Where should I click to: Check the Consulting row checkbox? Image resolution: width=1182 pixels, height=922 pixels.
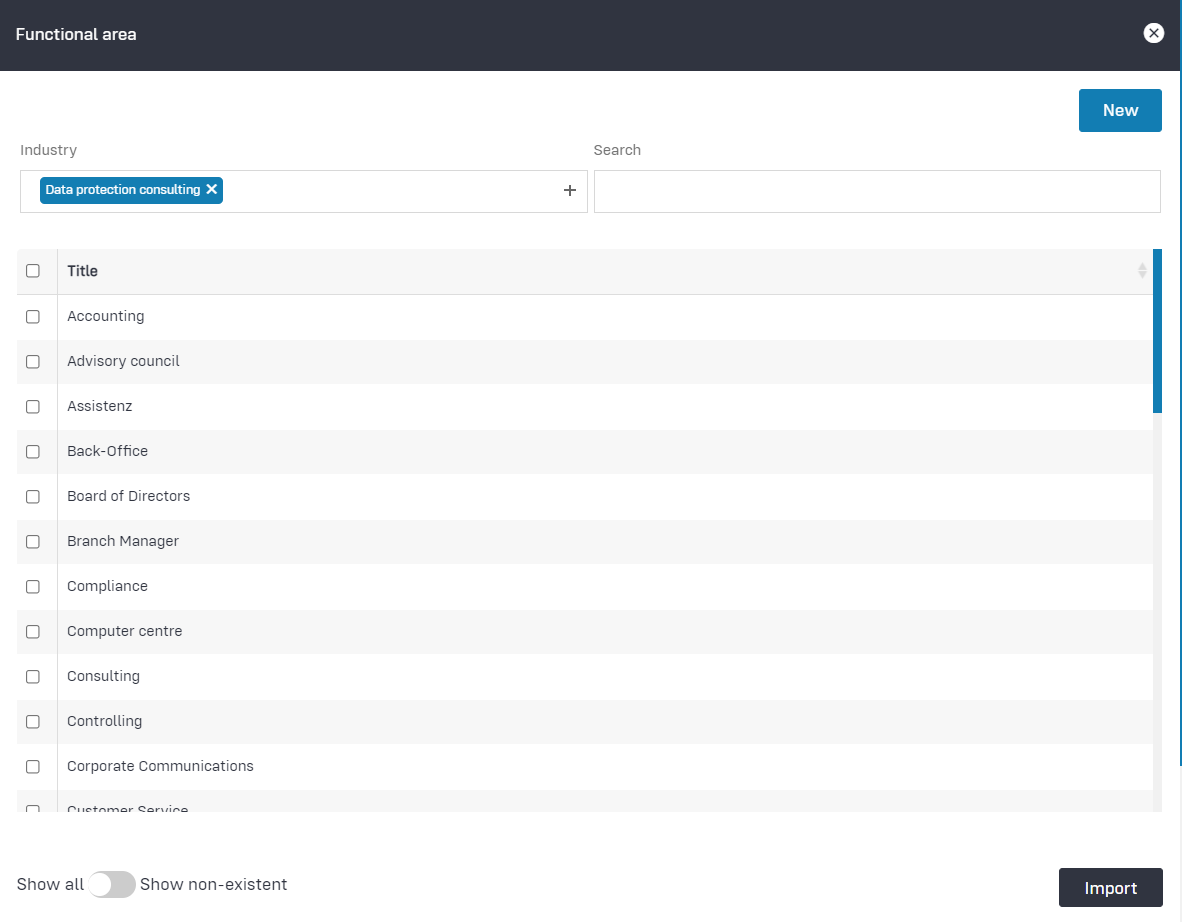(x=33, y=677)
